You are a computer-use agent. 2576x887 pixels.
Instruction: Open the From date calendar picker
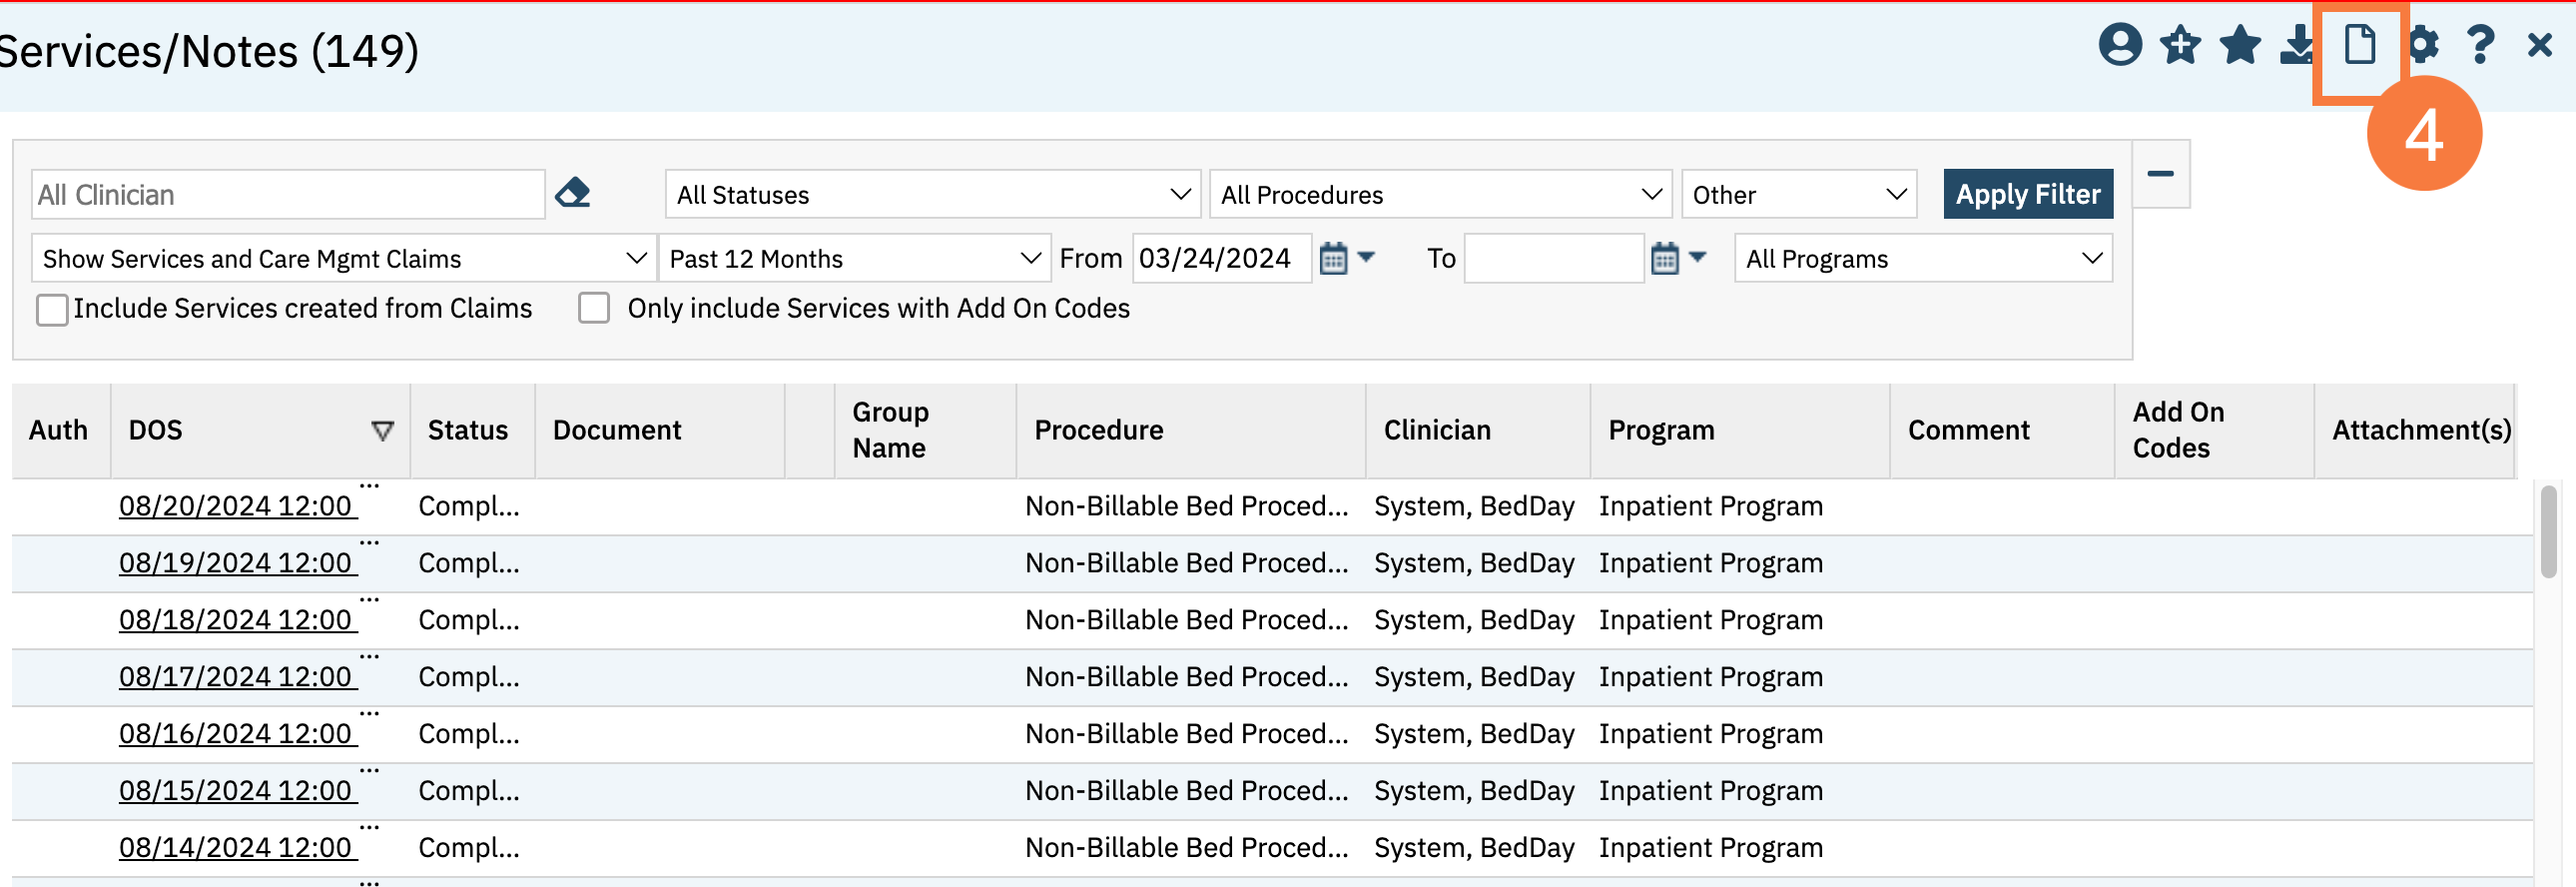coord(1334,259)
